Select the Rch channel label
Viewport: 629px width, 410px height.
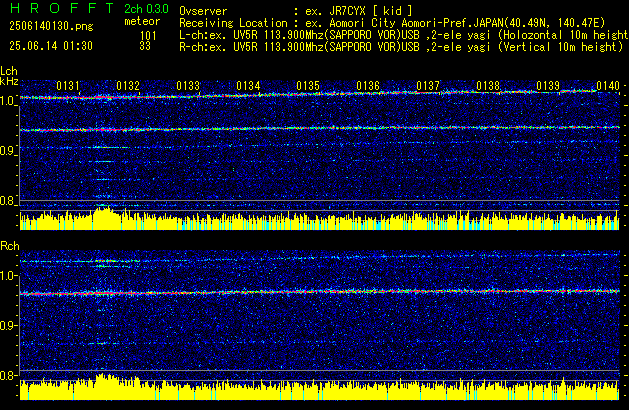10,246
